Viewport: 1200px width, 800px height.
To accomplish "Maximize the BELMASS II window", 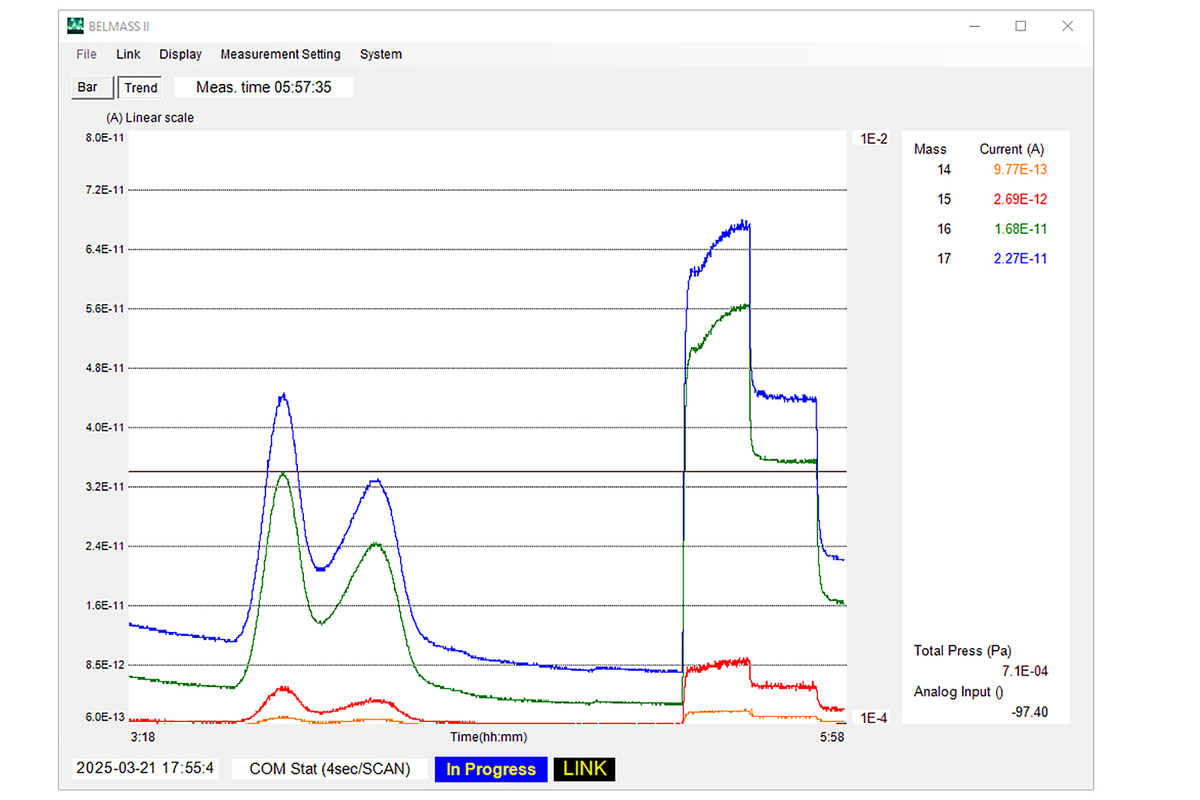I will 1021,26.
